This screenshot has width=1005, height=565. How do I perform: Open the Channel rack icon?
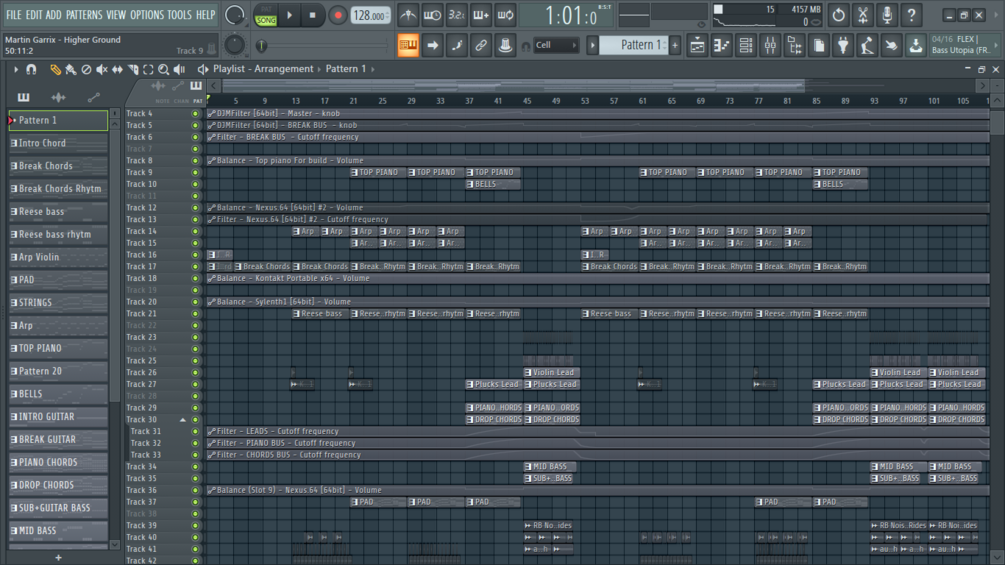(x=745, y=45)
